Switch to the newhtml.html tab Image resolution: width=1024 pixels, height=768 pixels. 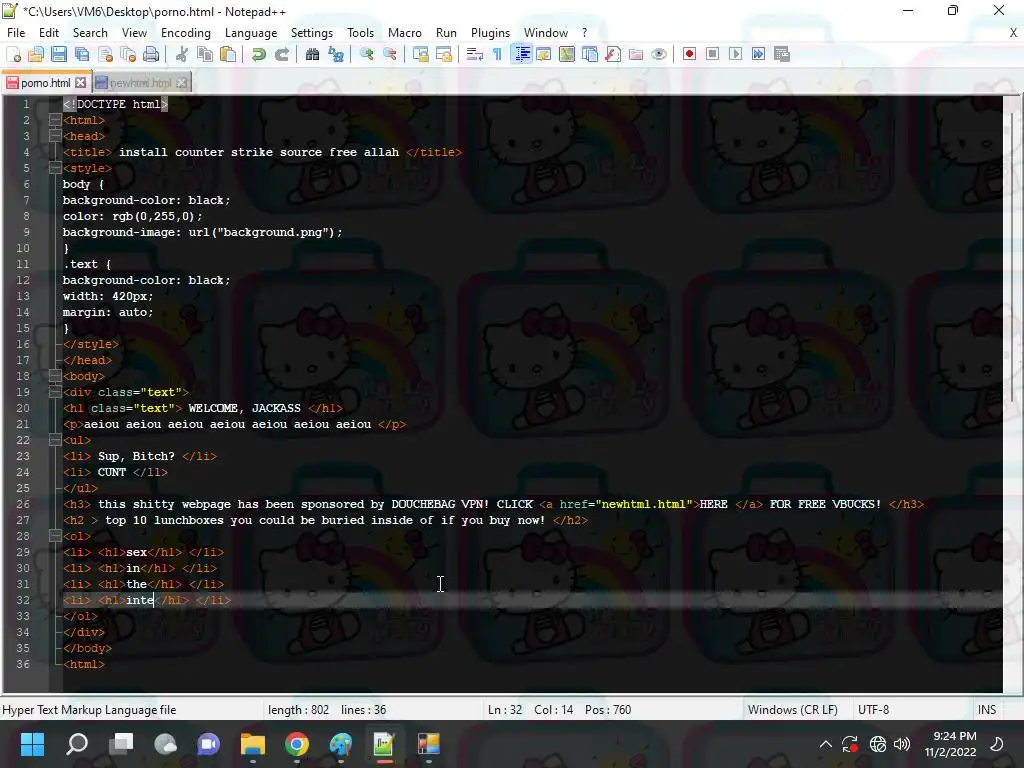140,83
